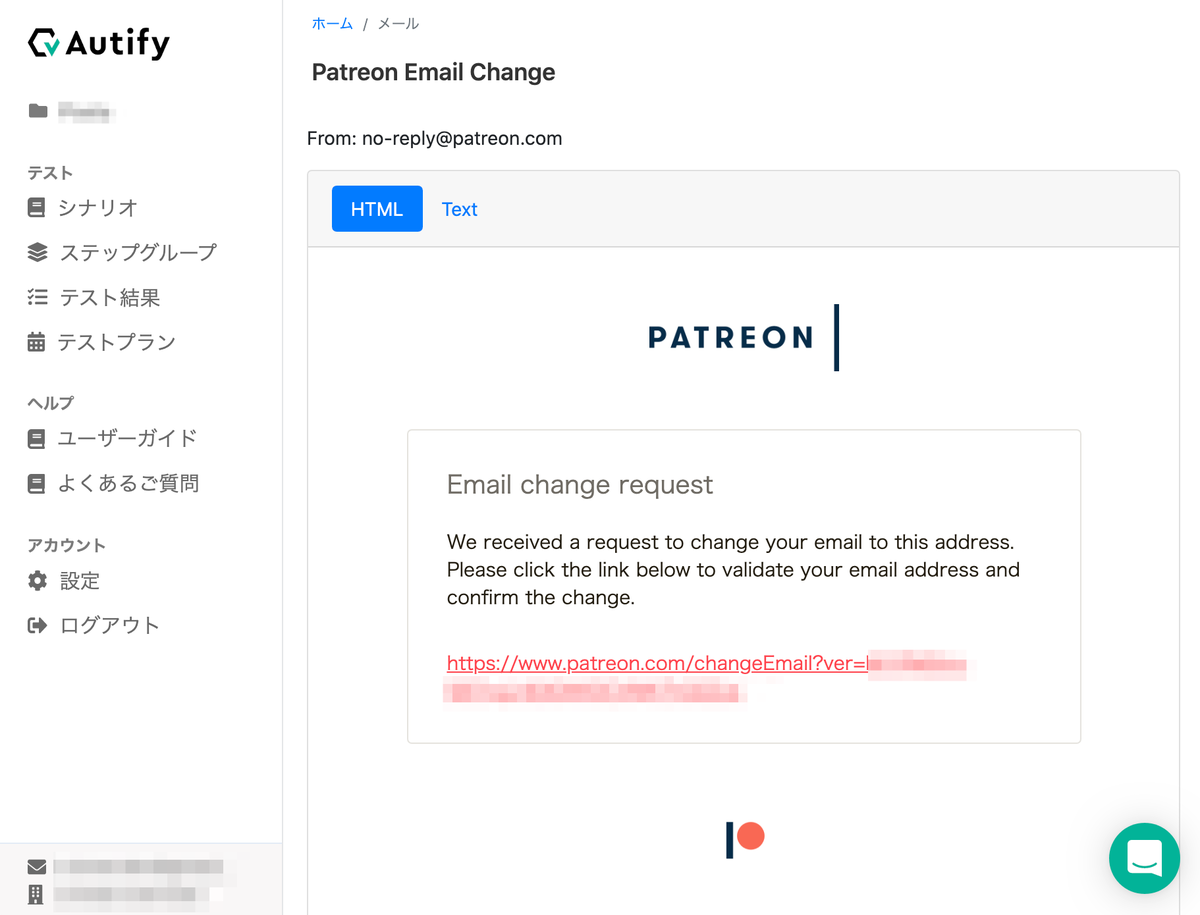Click the ステップグループ layers icon
Image resolution: width=1200 pixels, height=915 pixels.
tap(37, 252)
